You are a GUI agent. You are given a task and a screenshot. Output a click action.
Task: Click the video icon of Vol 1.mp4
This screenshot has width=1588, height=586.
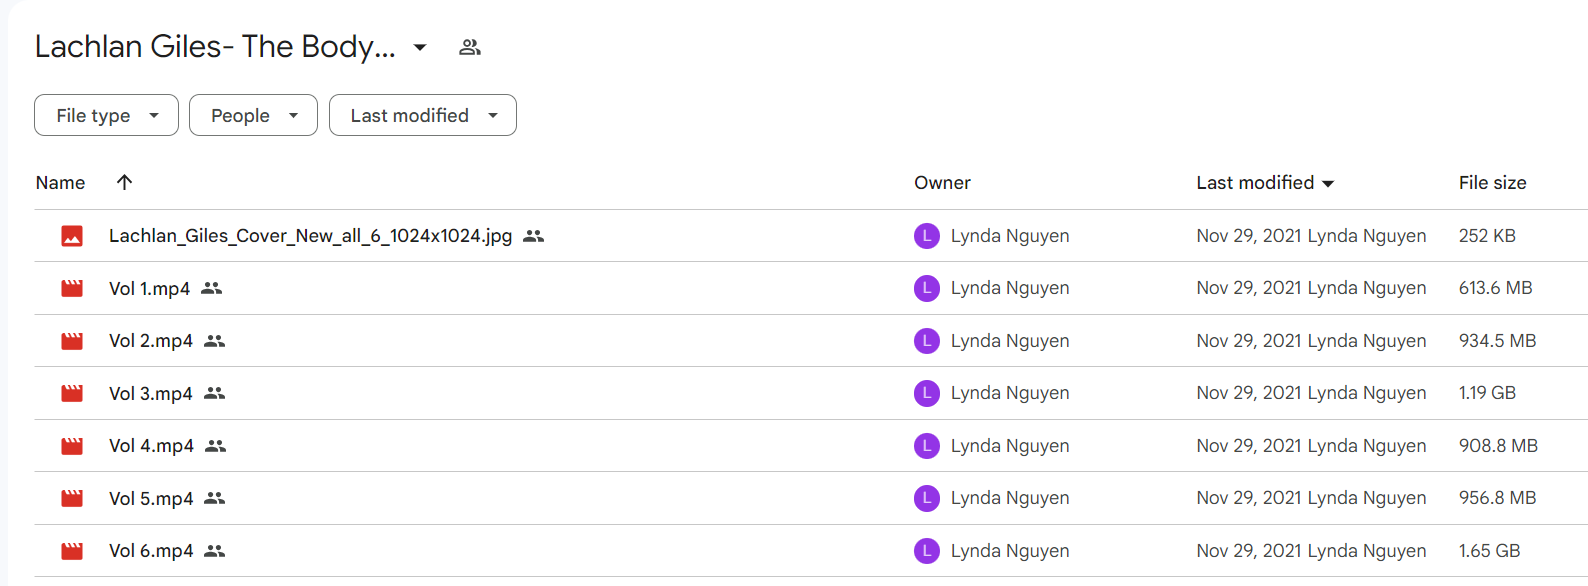click(x=72, y=289)
